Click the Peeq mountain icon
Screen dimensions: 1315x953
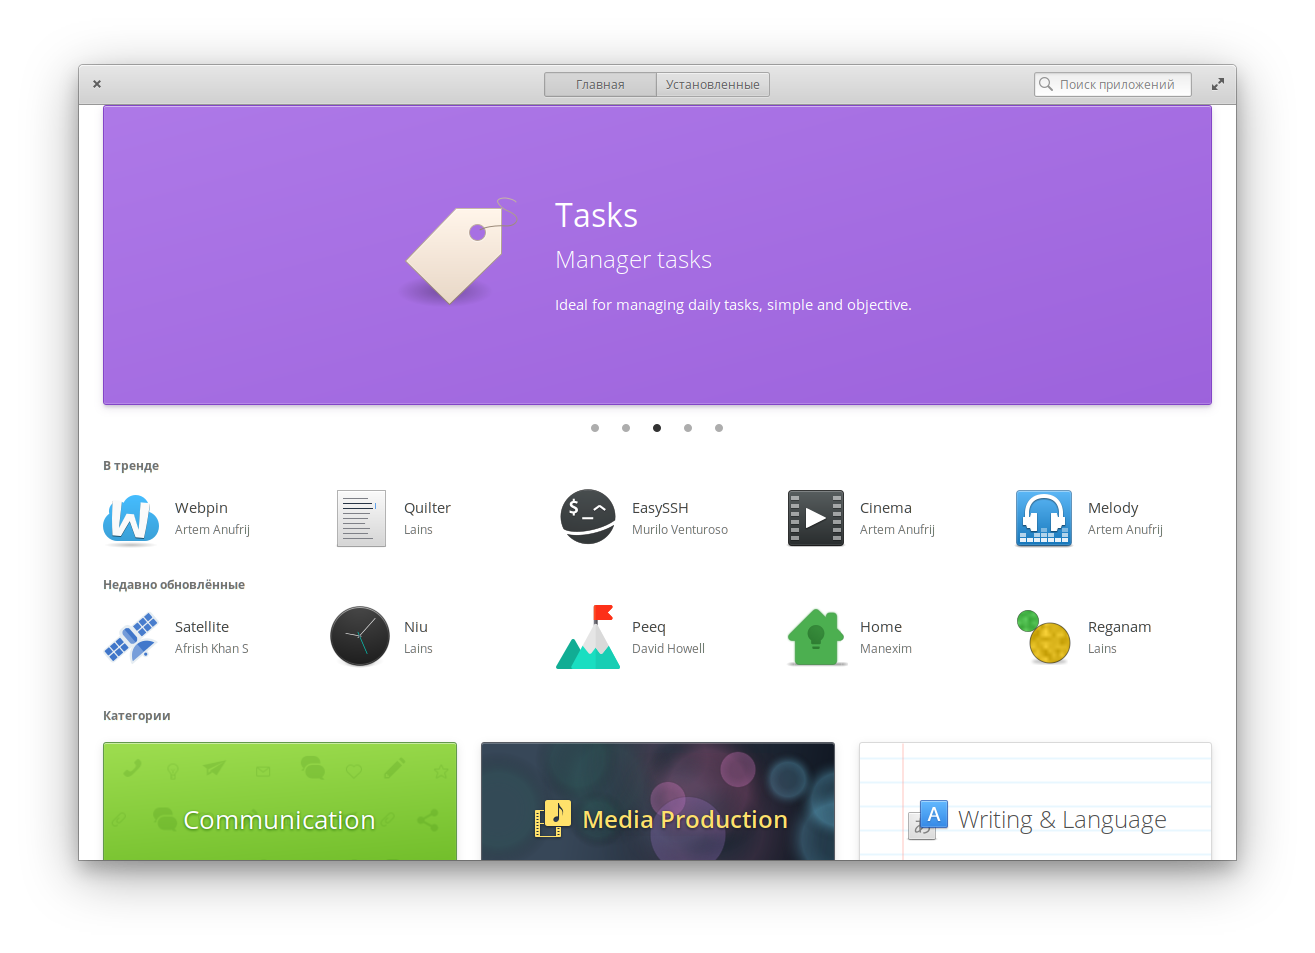click(588, 637)
